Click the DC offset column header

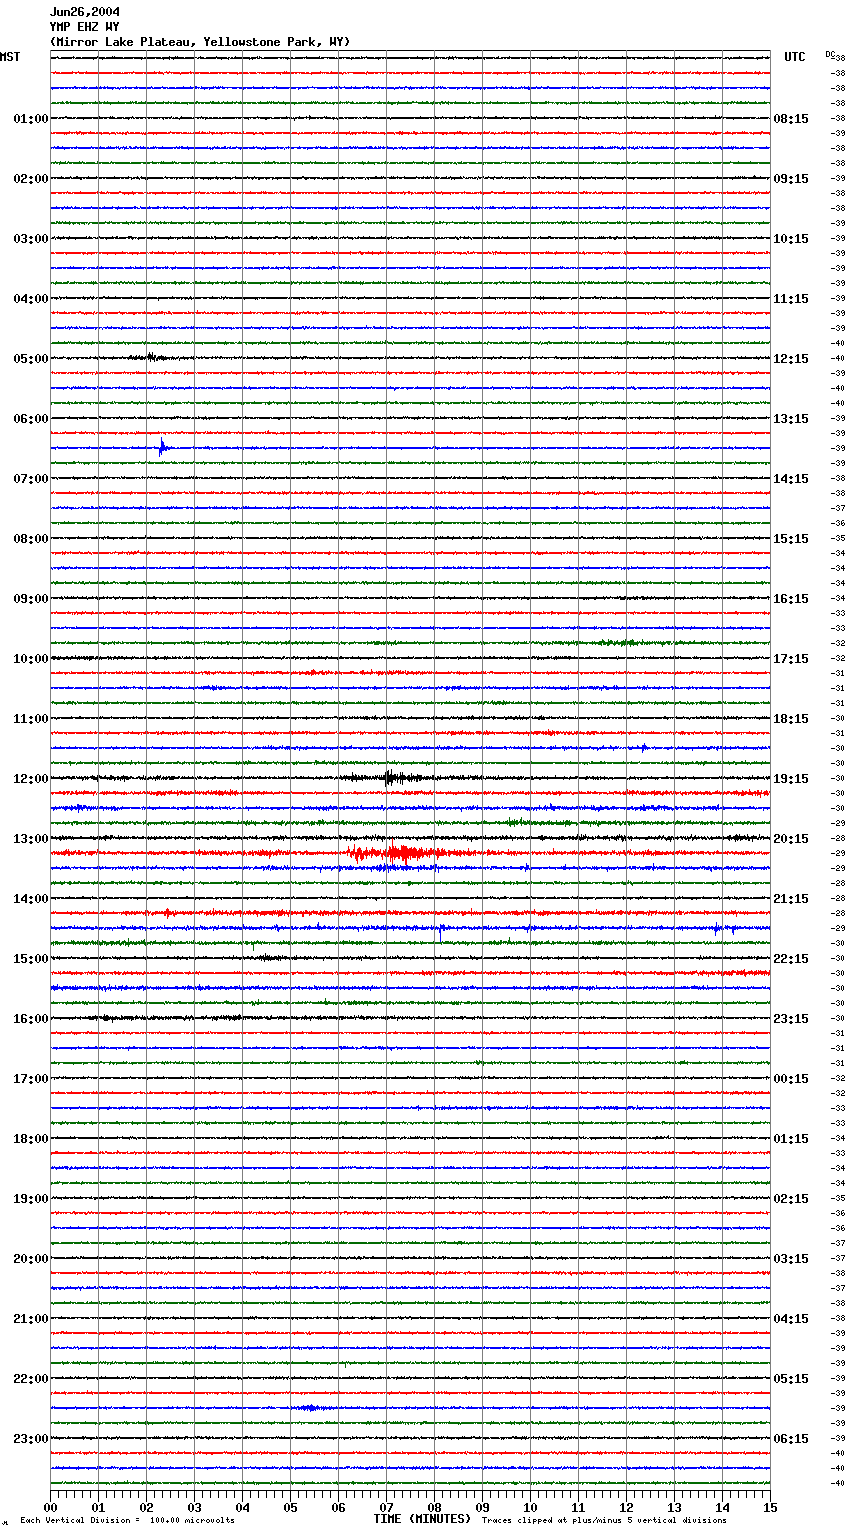pos(831,54)
